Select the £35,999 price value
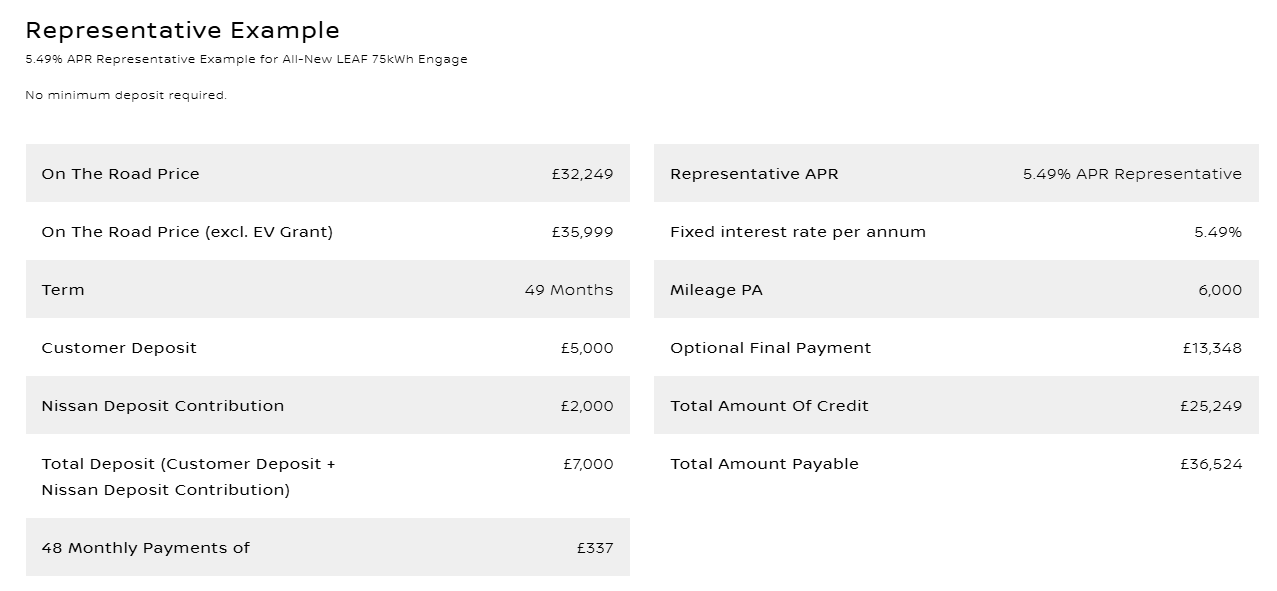1277x591 pixels. click(x=582, y=232)
